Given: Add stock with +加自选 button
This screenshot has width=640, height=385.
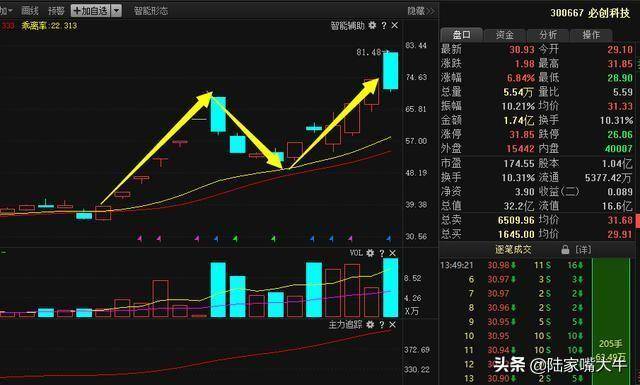Looking at the screenshot, I should 91,11.
